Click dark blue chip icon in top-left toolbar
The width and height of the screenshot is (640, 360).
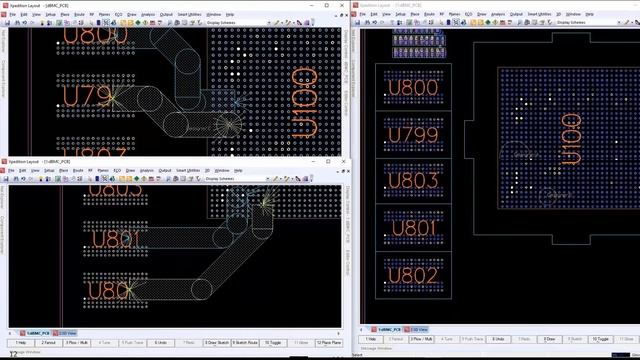(x=99, y=22)
